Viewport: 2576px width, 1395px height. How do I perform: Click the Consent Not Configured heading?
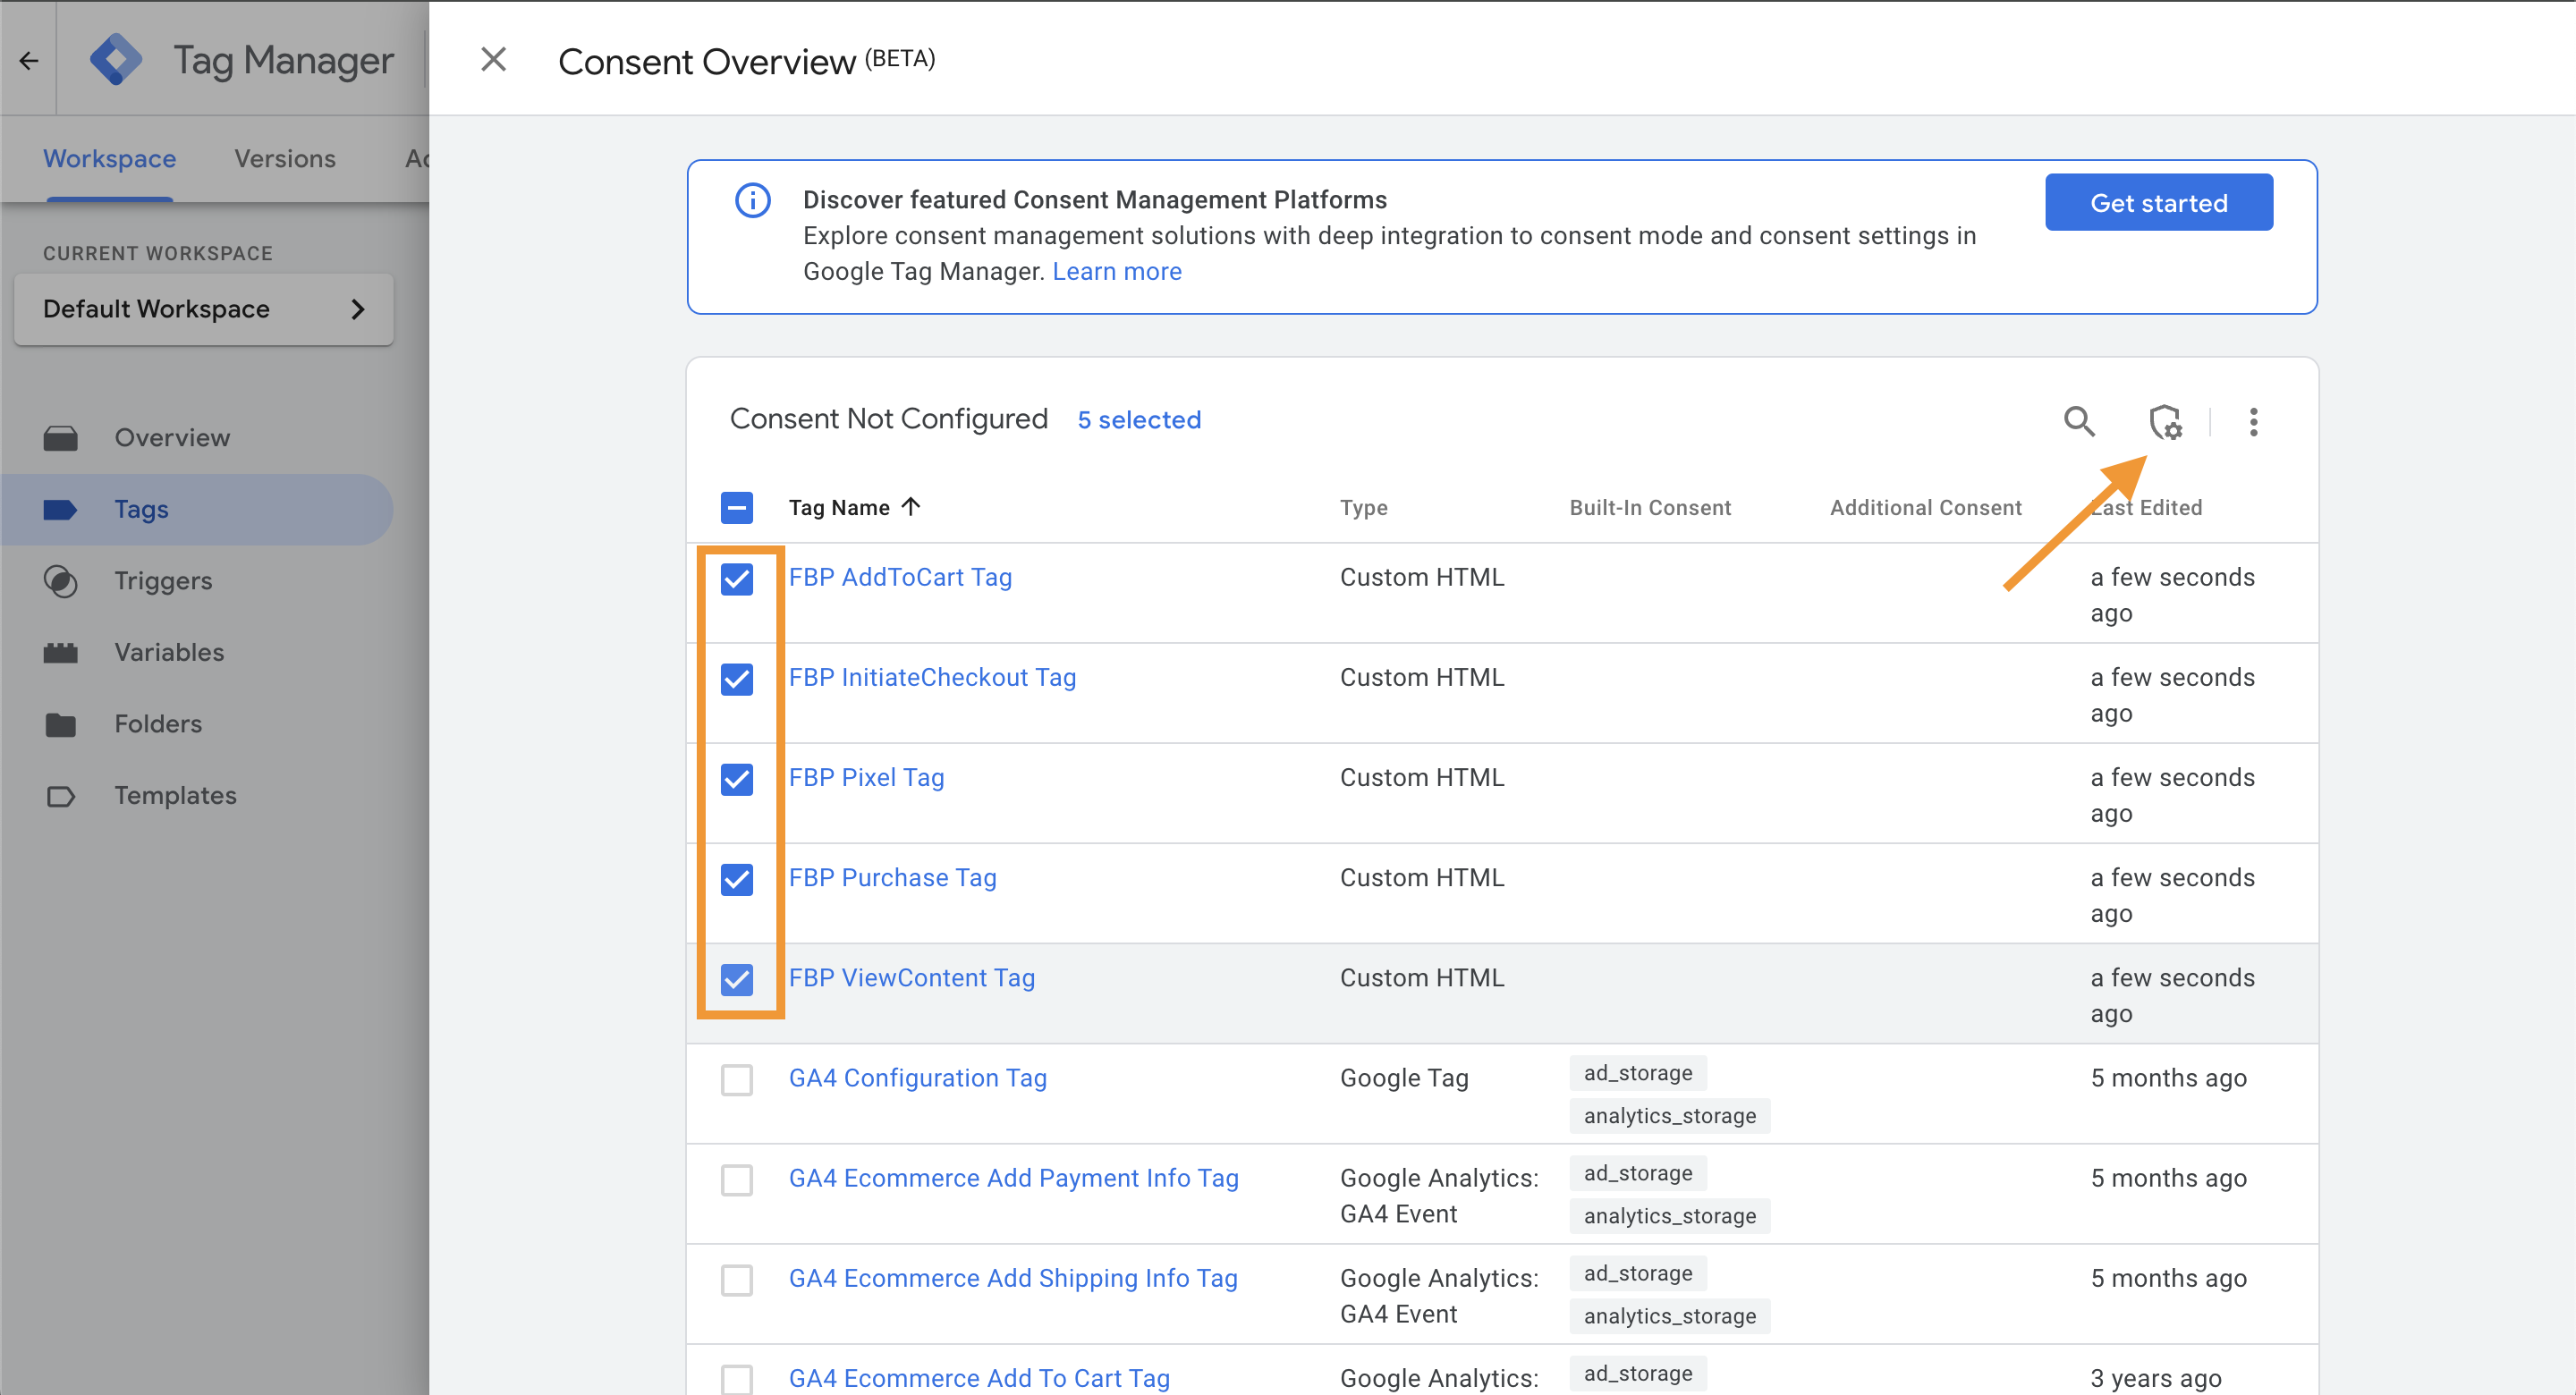888,419
